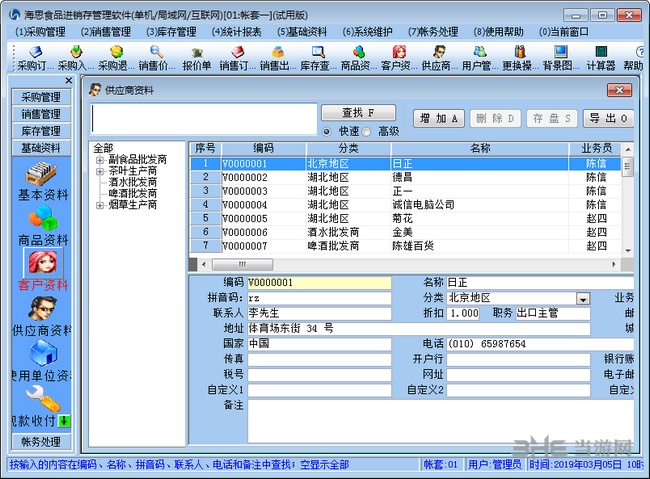Screen dimensions: 650x479
Task: Click the 导出 O button
Action: click(608, 119)
